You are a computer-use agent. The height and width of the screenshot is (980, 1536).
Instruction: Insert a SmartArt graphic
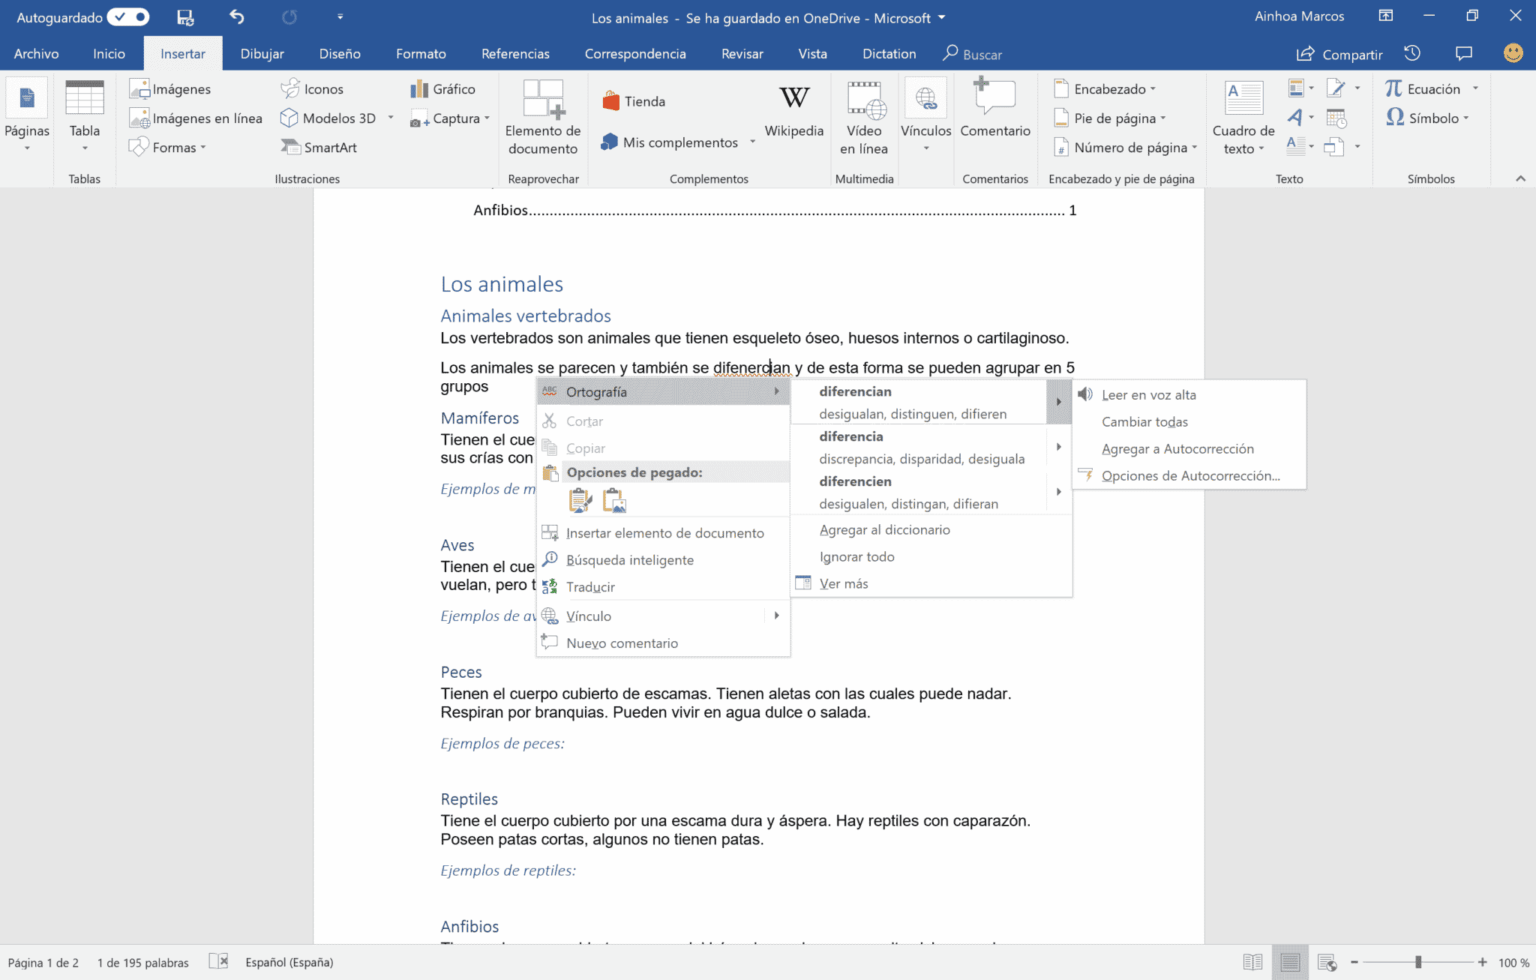coord(319,147)
